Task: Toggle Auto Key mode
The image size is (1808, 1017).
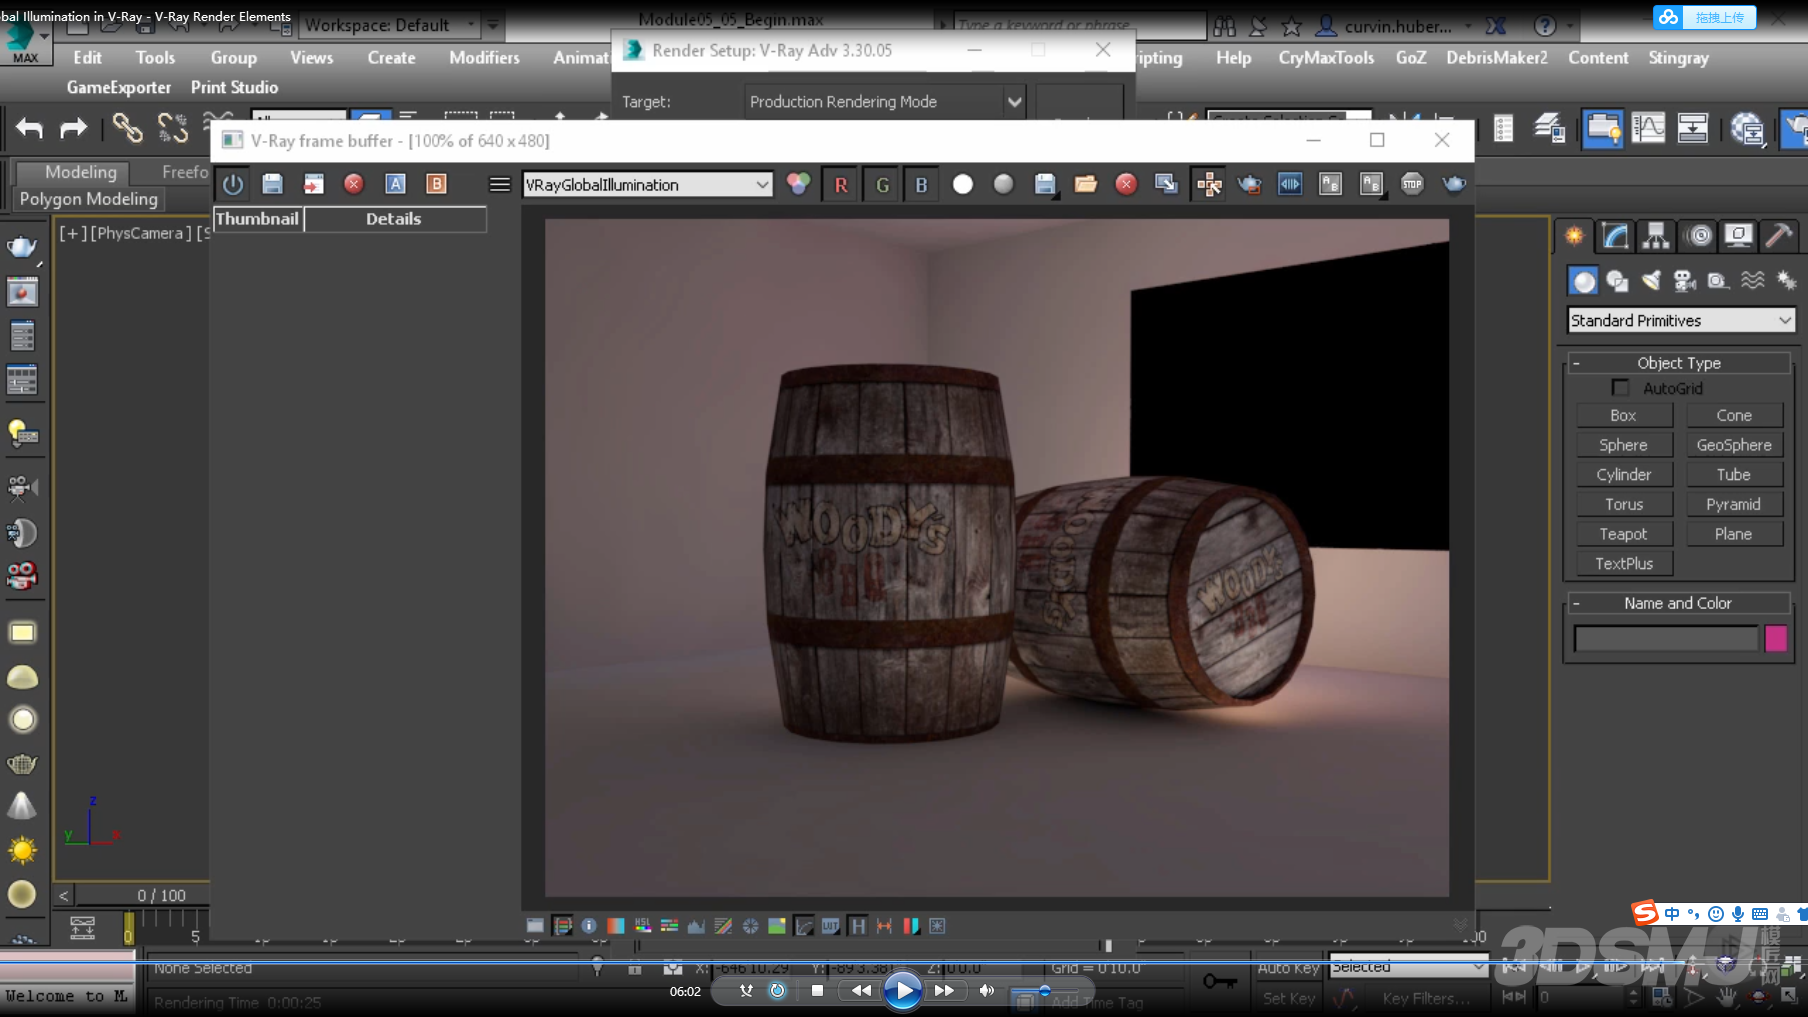Action: (1288, 968)
